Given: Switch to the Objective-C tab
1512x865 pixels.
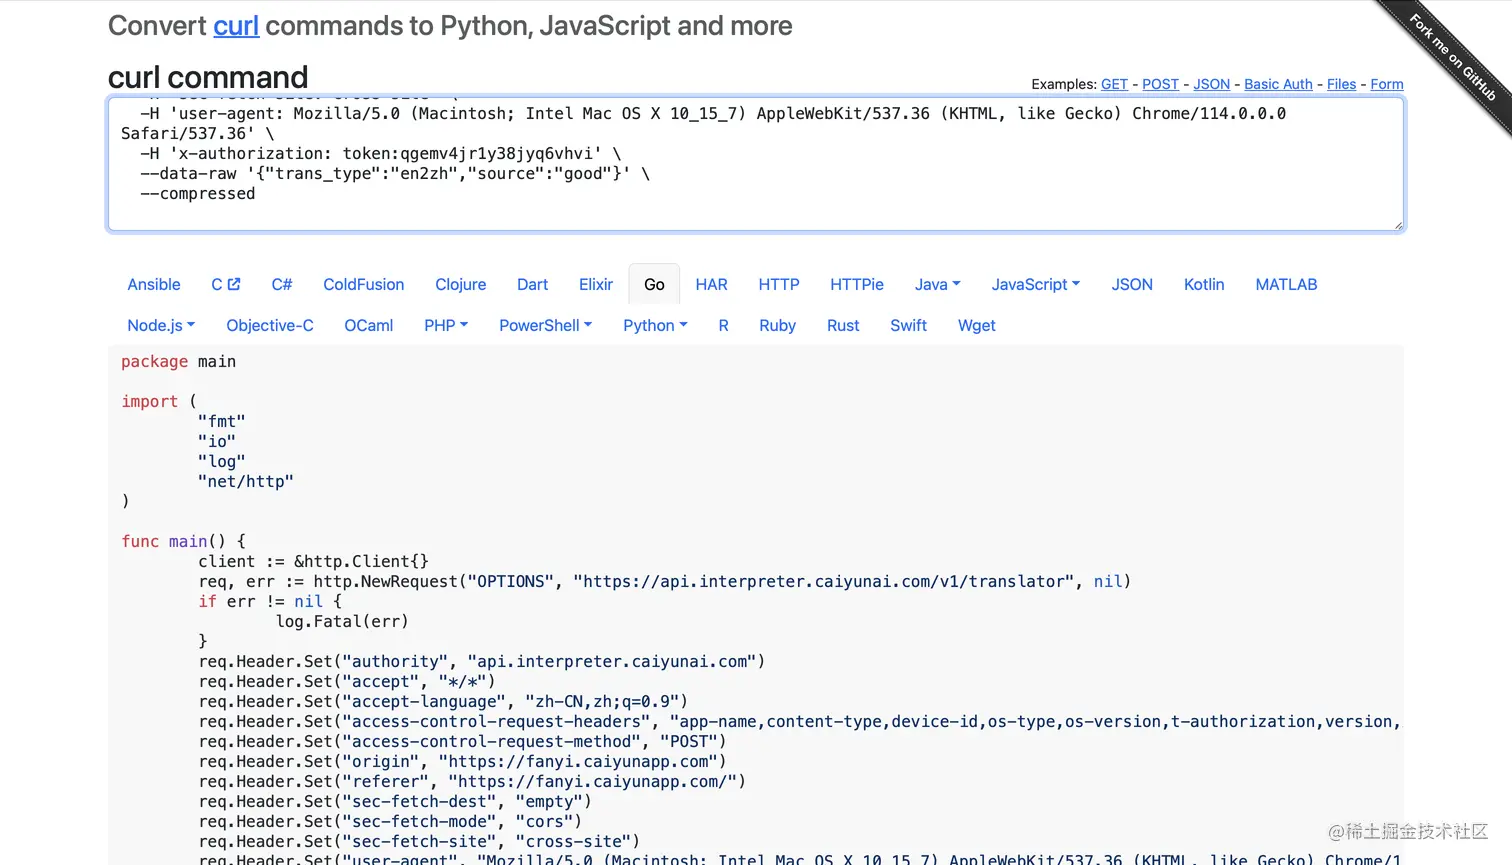Looking at the screenshot, I should coord(270,325).
